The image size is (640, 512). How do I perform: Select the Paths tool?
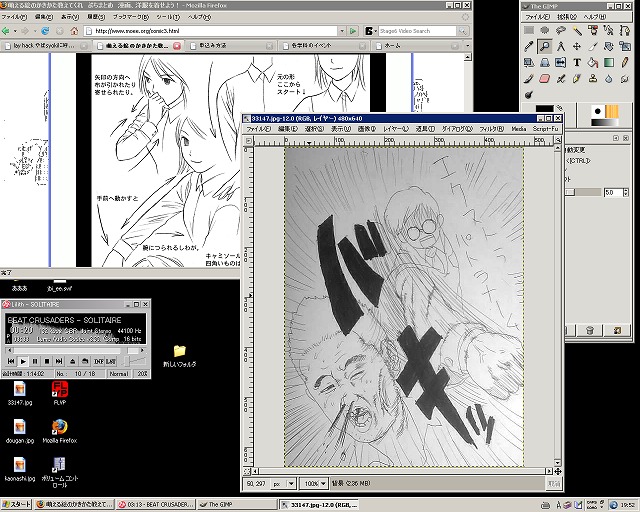pyautogui.click(x=624, y=30)
